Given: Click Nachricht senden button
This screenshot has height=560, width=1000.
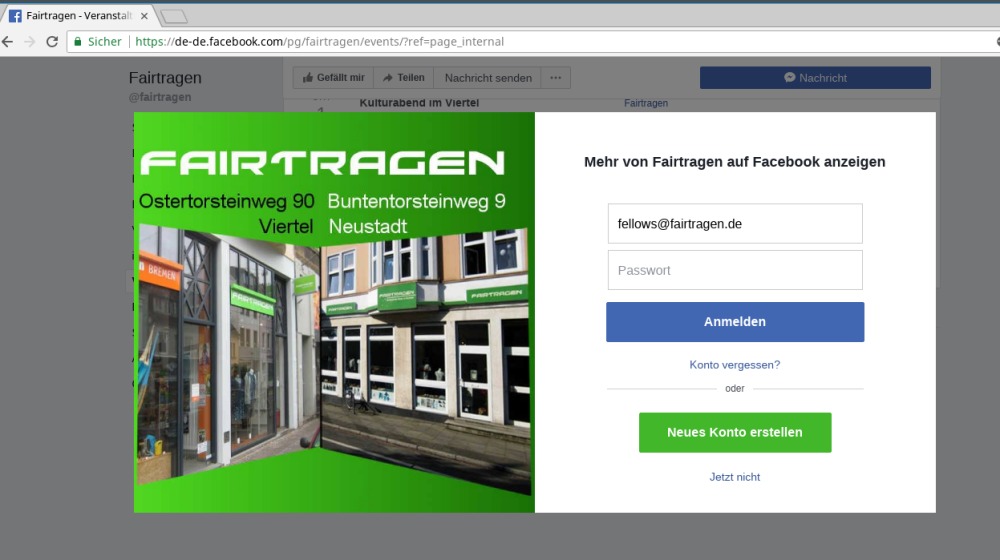Looking at the screenshot, I should coord(488,78).
